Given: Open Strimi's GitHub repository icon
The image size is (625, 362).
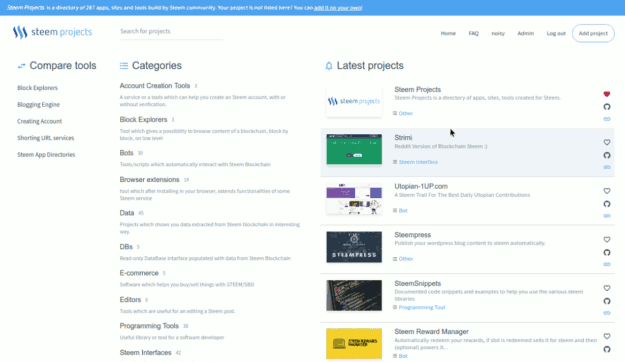Looking at the screenshot, I should pos(607,155).
